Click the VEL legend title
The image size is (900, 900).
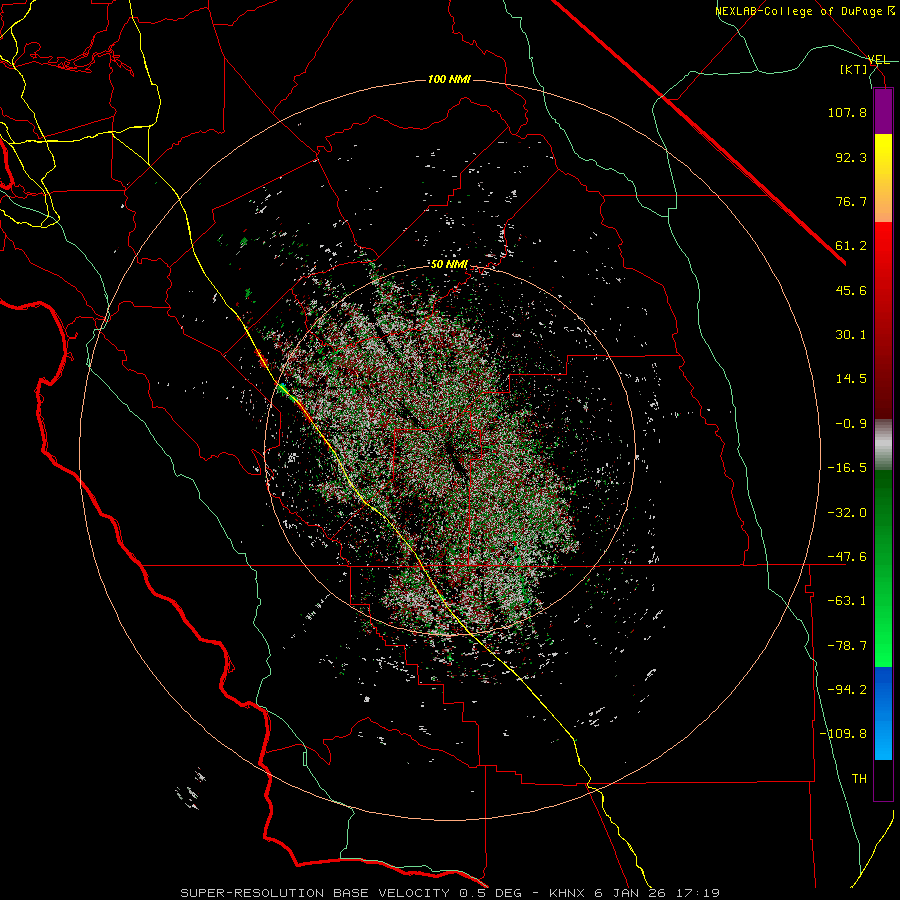click(x=878, y=60)
